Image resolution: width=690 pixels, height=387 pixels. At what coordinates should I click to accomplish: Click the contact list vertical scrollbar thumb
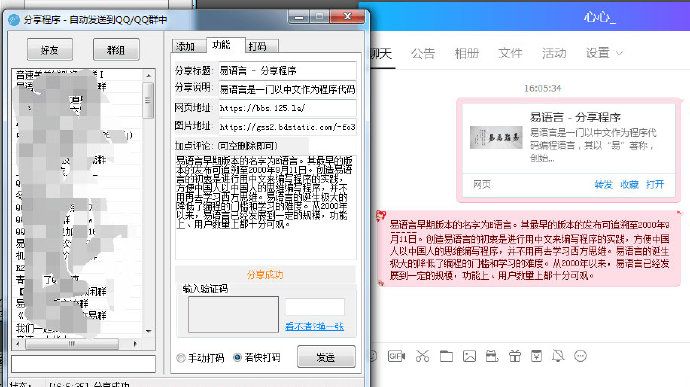click(149, 100)
